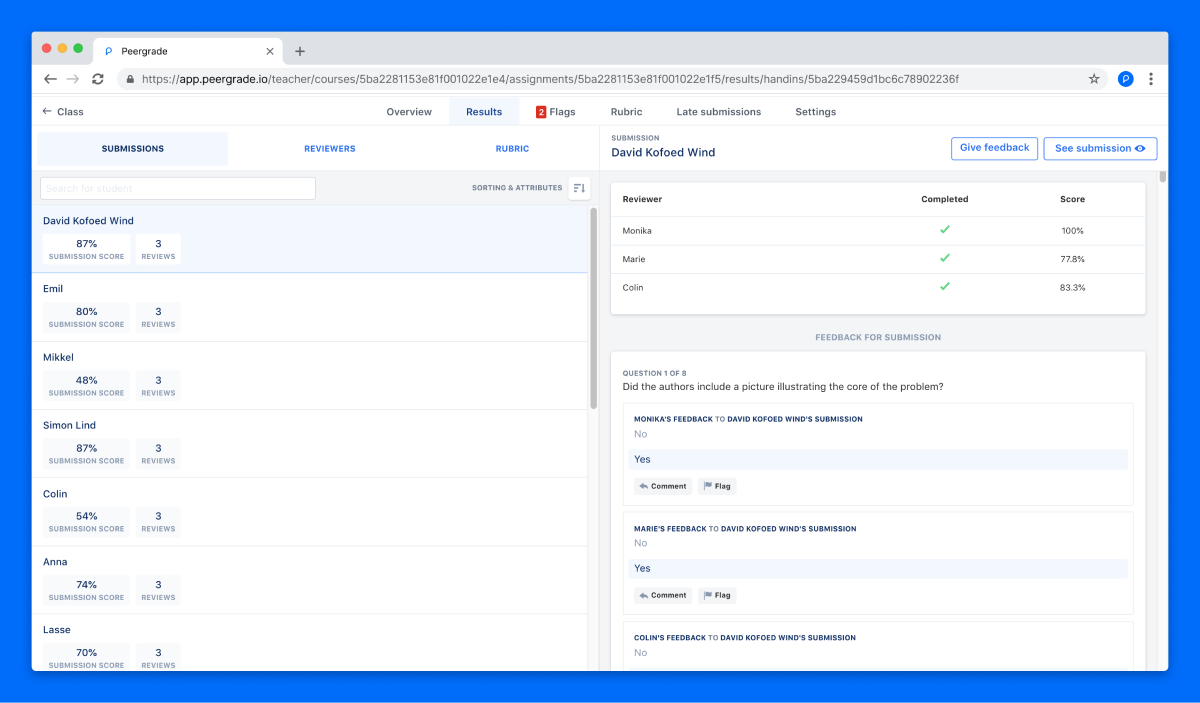
Task: Open the Rubric tab in the top navigation
Action: (x=626, y=112)
